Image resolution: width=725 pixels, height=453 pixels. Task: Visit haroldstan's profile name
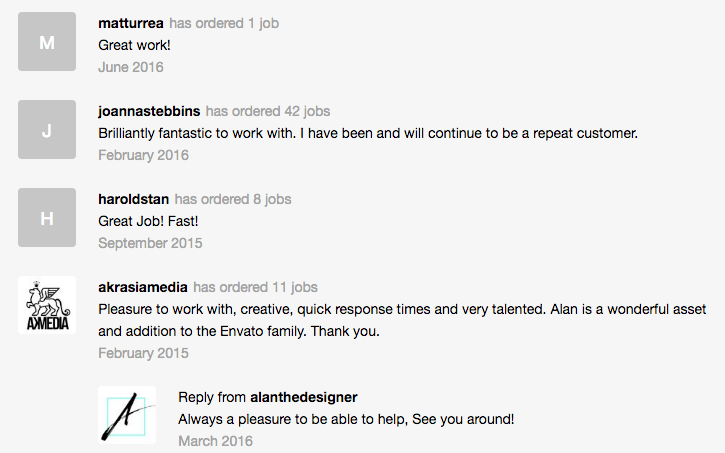pyautogui.click(x=134, y=199)
